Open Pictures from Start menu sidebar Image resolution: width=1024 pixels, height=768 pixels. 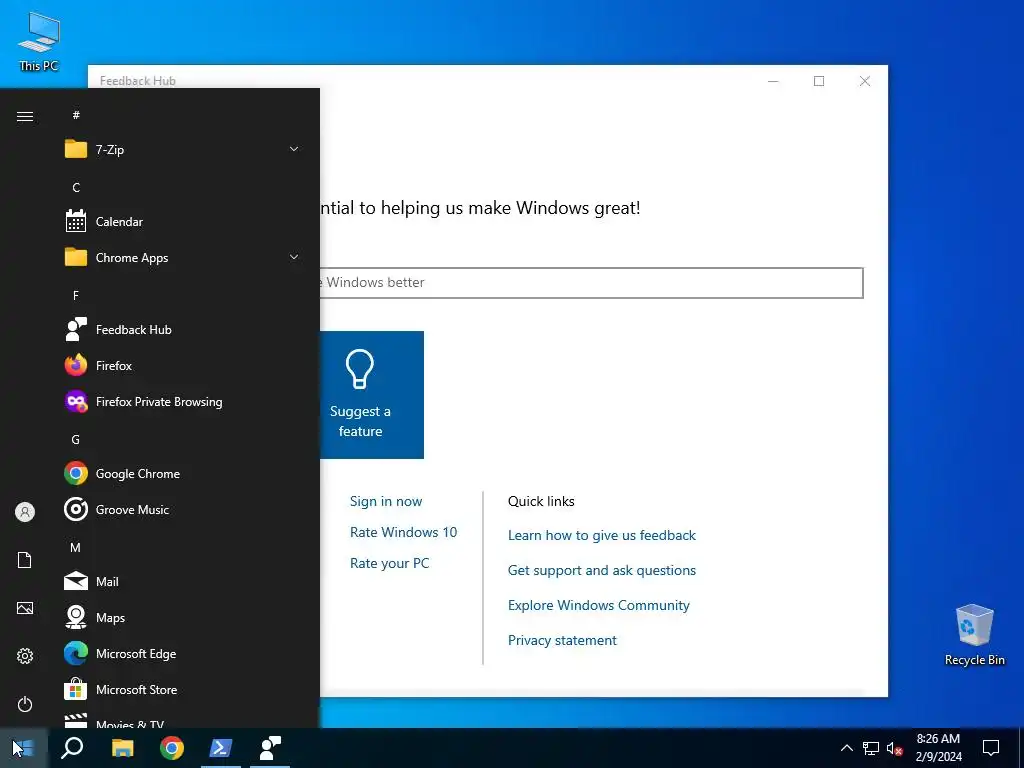(25, 608)
